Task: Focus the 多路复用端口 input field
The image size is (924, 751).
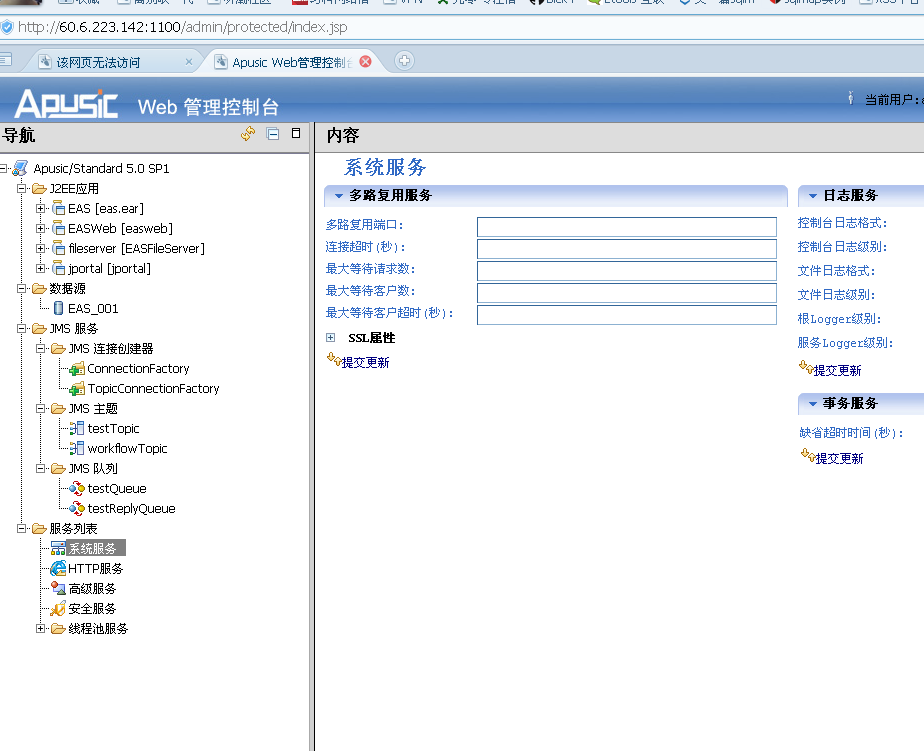Action: (x=627, y=227)
